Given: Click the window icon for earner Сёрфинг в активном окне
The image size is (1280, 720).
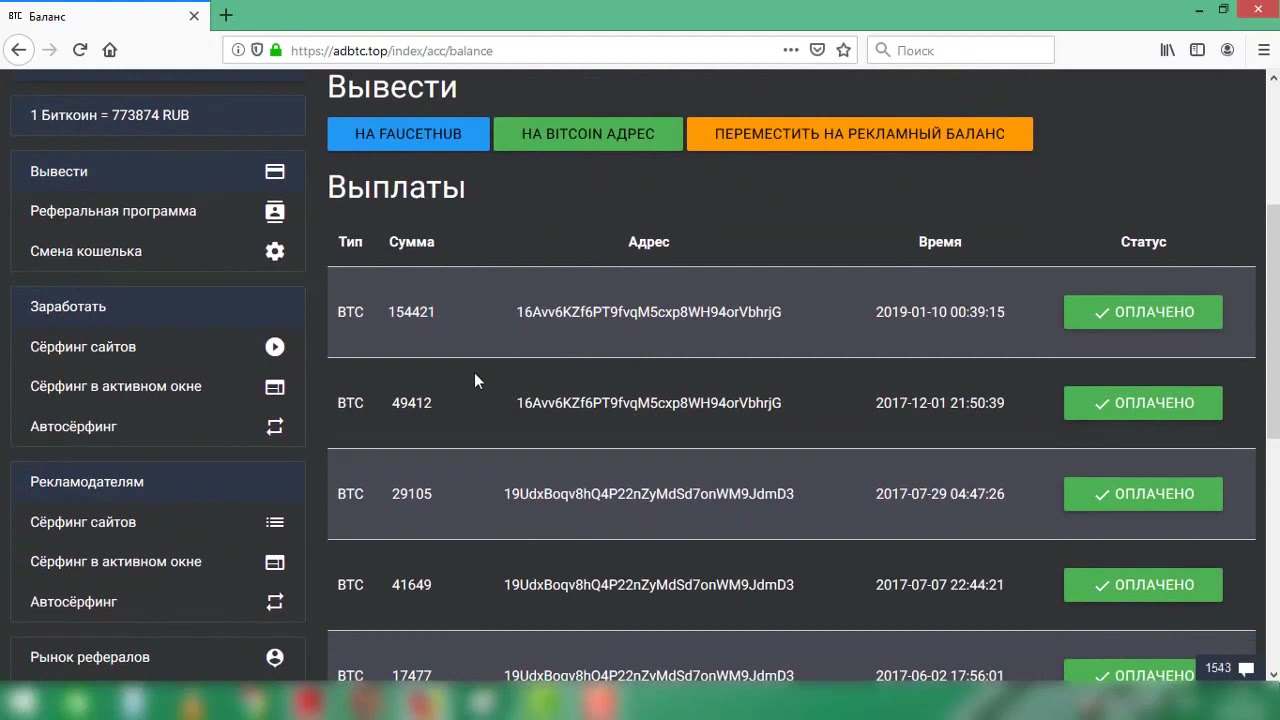Looking at the screenshot, I should 275,387.
